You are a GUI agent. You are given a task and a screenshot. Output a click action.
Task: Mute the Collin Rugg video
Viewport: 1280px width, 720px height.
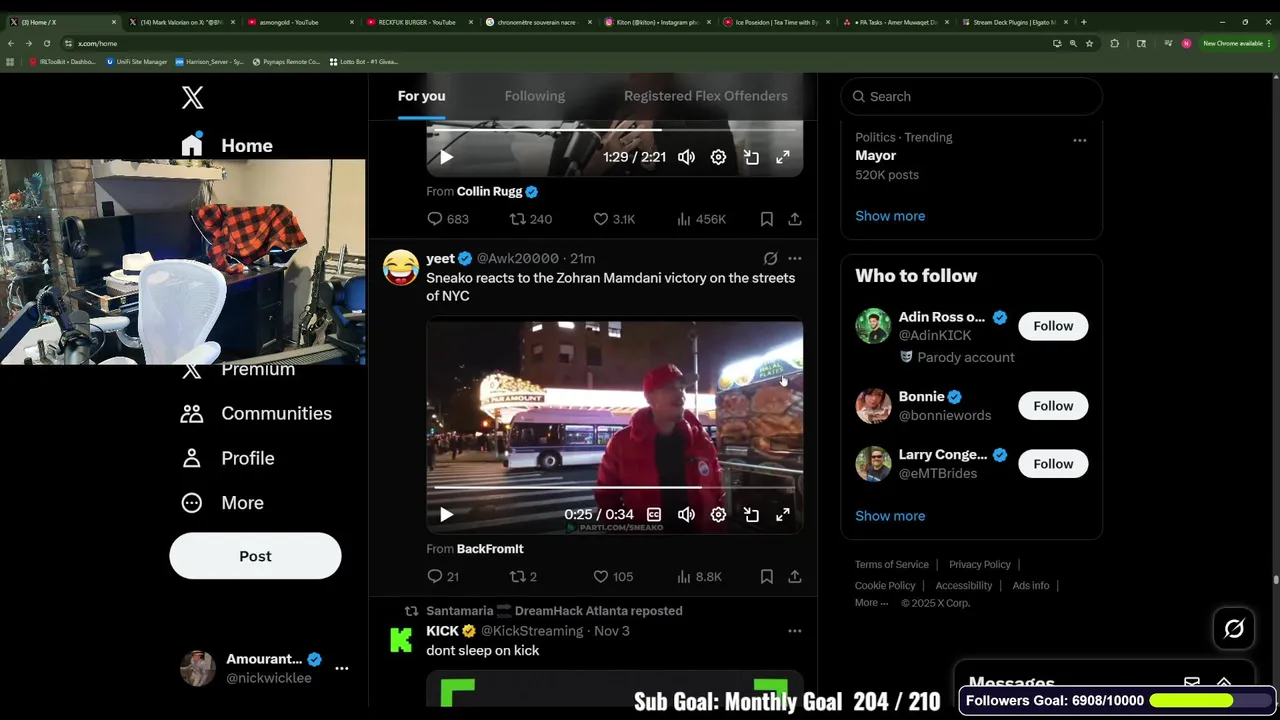(686, 157)
